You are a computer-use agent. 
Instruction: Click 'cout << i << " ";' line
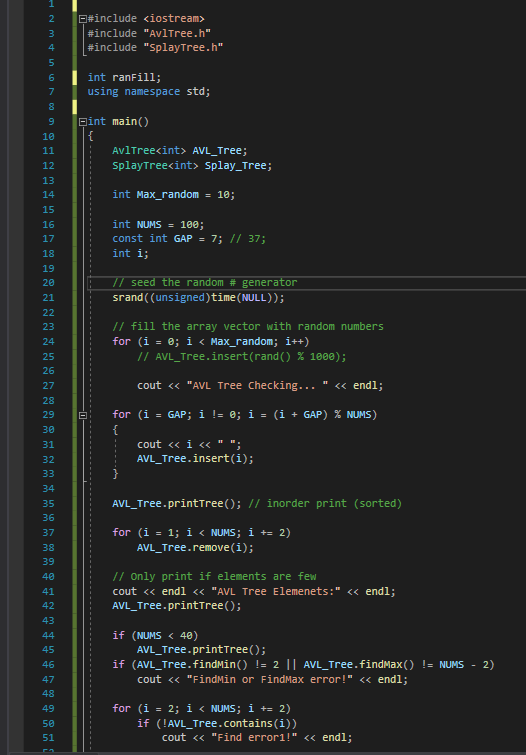[x=189, y=444]
